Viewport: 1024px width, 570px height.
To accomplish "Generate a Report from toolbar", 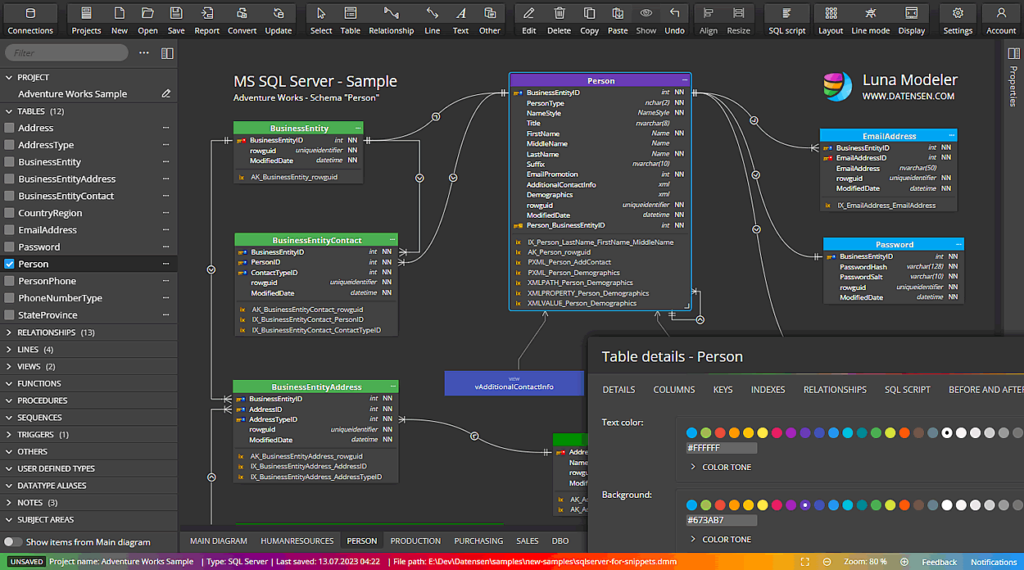I will (x=207, y=20).
